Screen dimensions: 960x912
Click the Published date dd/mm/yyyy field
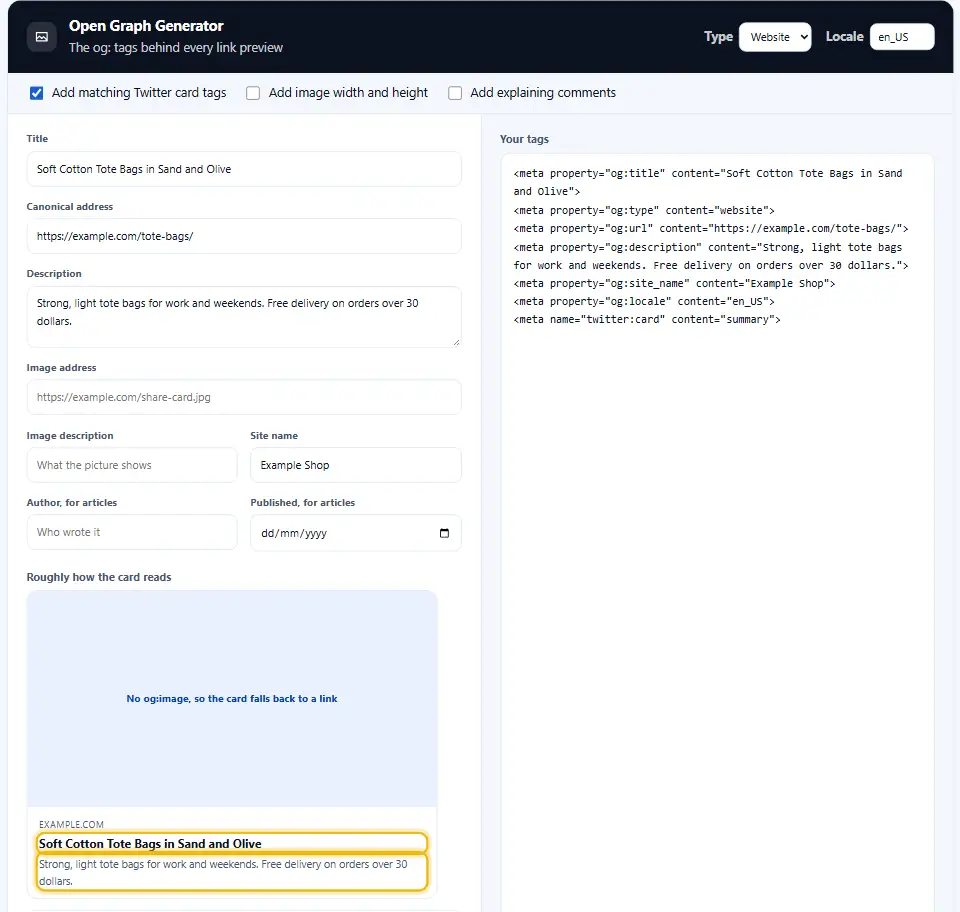pyautogui.click(x=356, y=533)
